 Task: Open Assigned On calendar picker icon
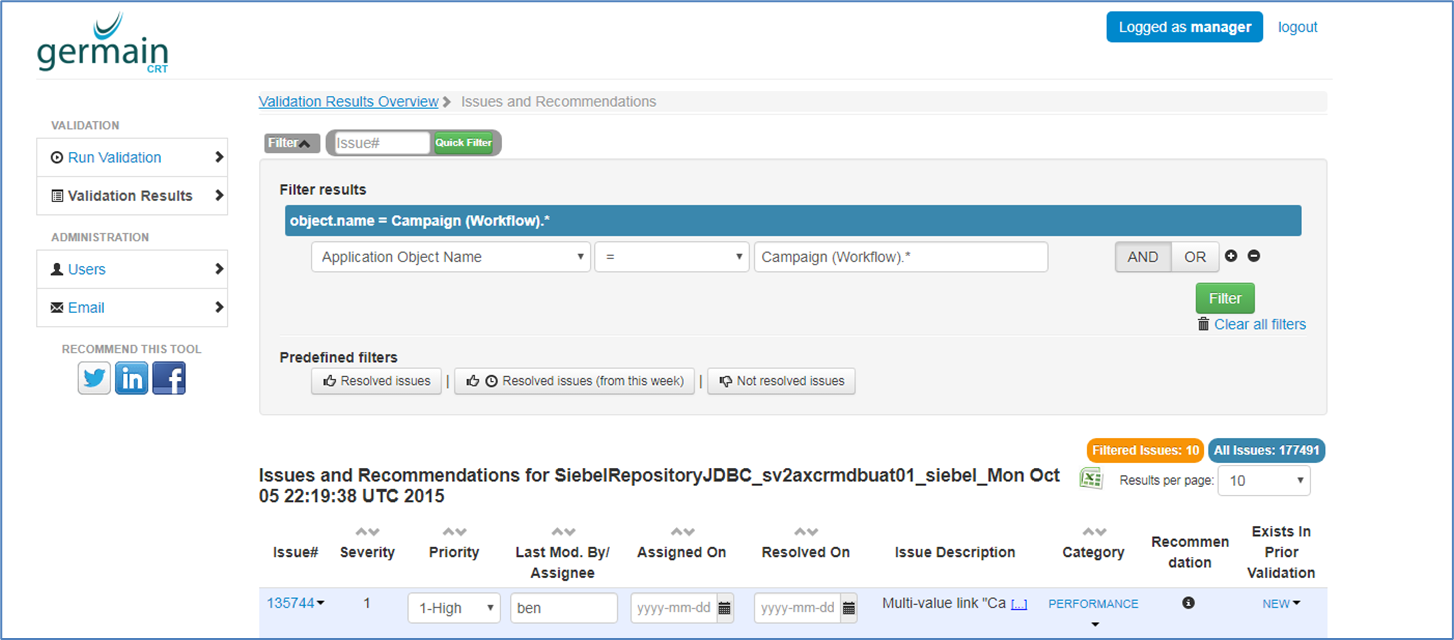[x=725, y=608]
